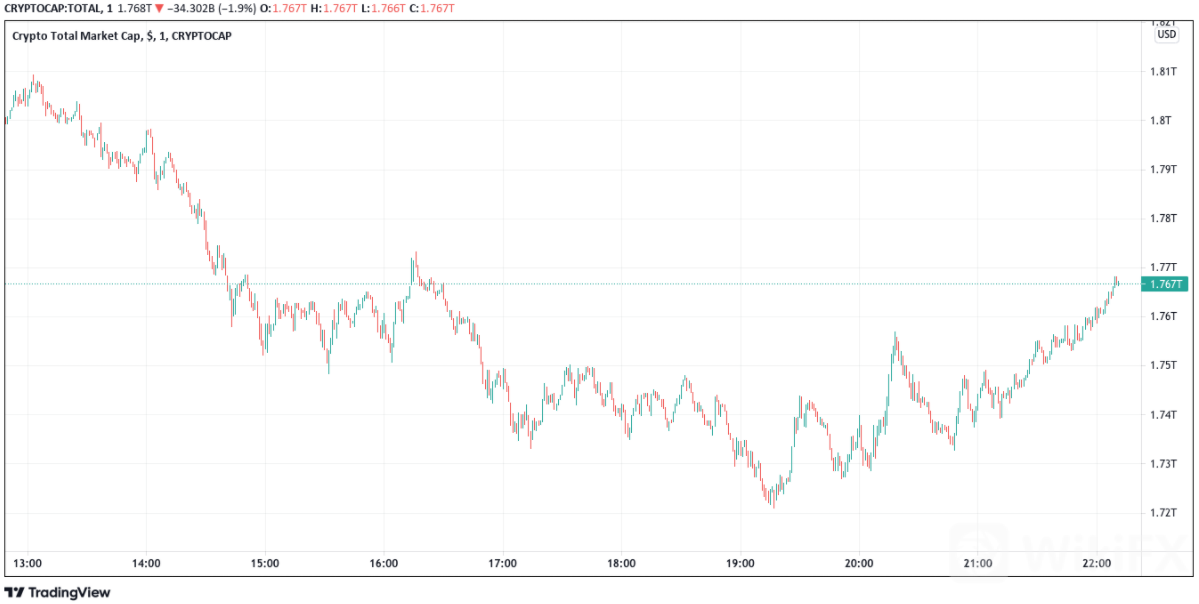Click the USD currency label on price axis

(x=1166, y=34)
